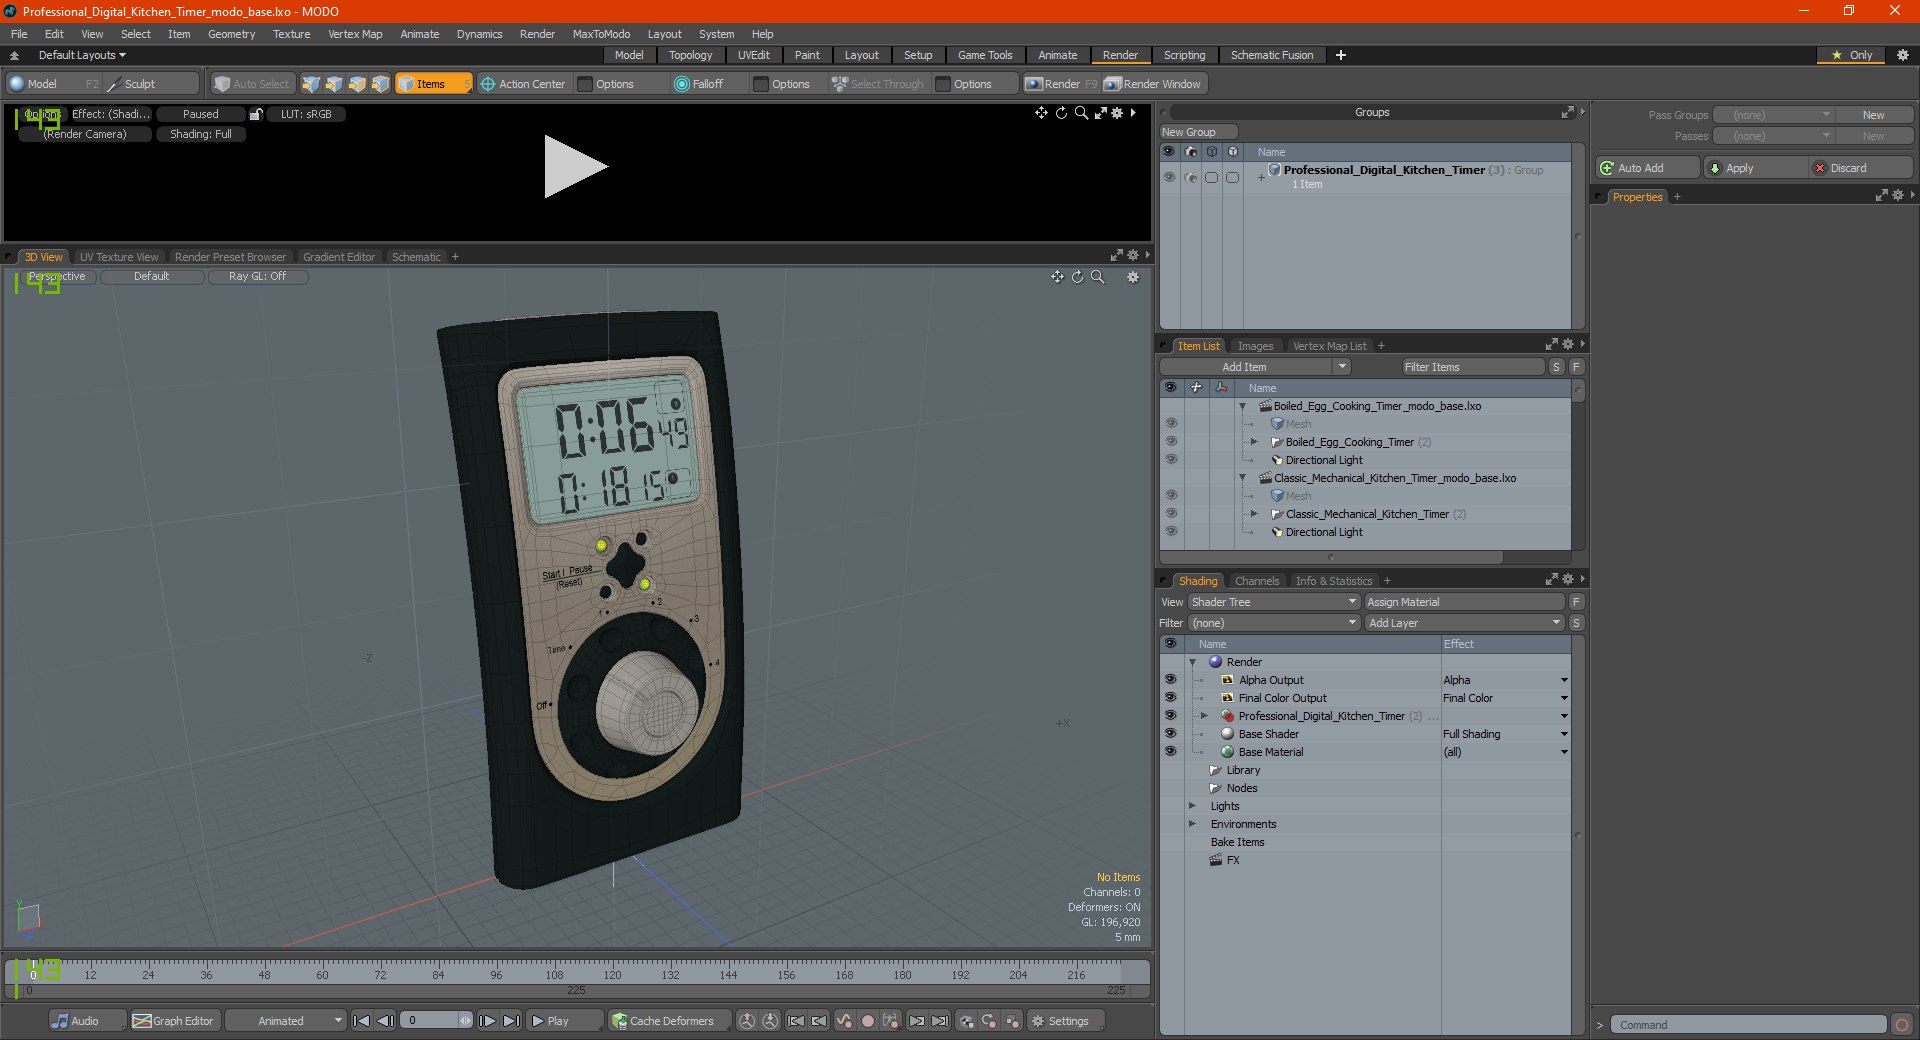Toggle Action Center Options checkbox
The width and height of the screenshot is (1920, 1040).
[586, 84]
